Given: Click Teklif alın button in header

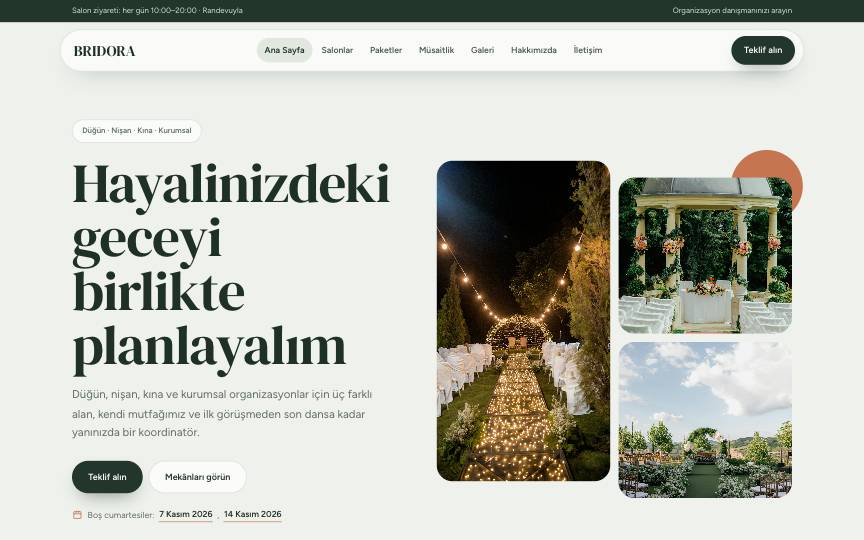Looking at the screenshot, I should 763,50.
